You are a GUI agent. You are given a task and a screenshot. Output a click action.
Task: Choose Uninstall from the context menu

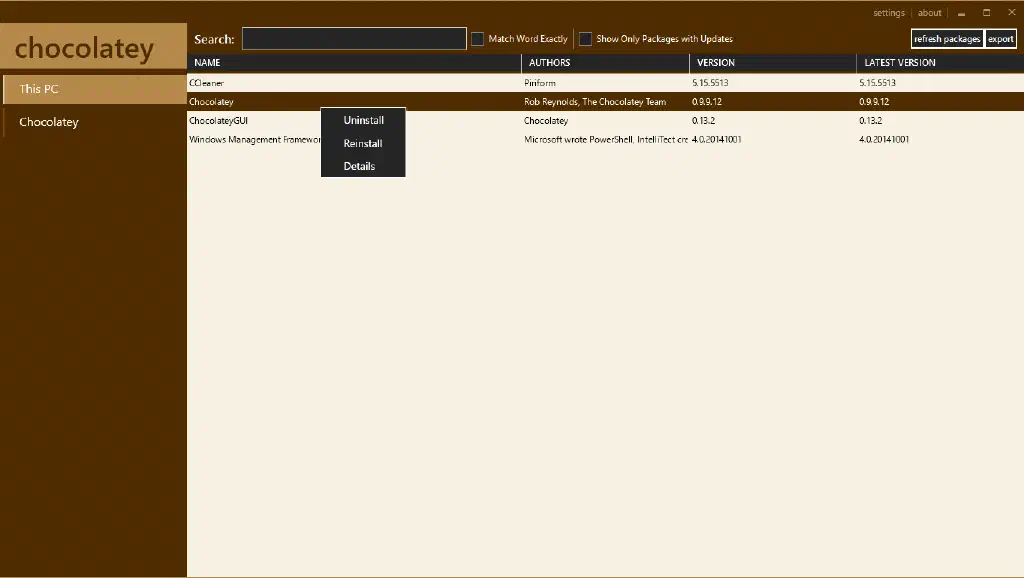(363, 120)
